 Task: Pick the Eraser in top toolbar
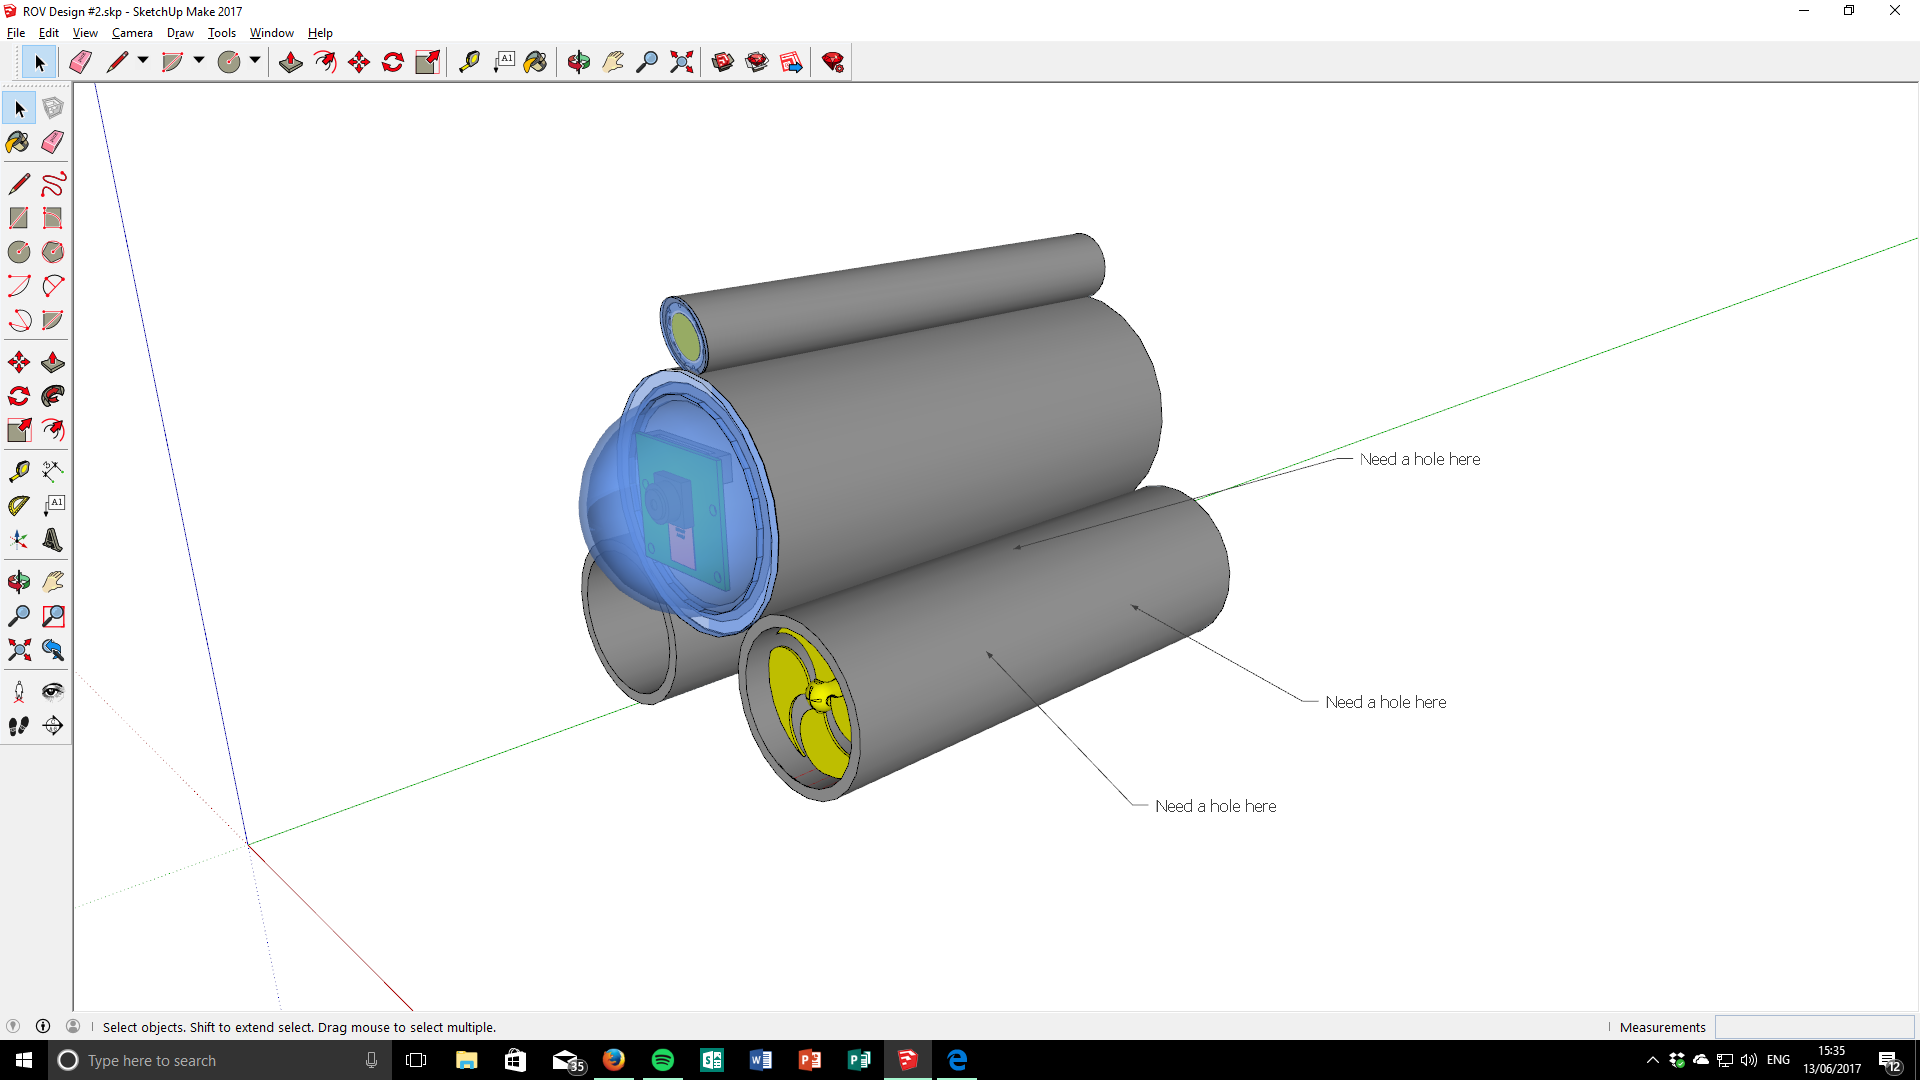pos(81,62)
